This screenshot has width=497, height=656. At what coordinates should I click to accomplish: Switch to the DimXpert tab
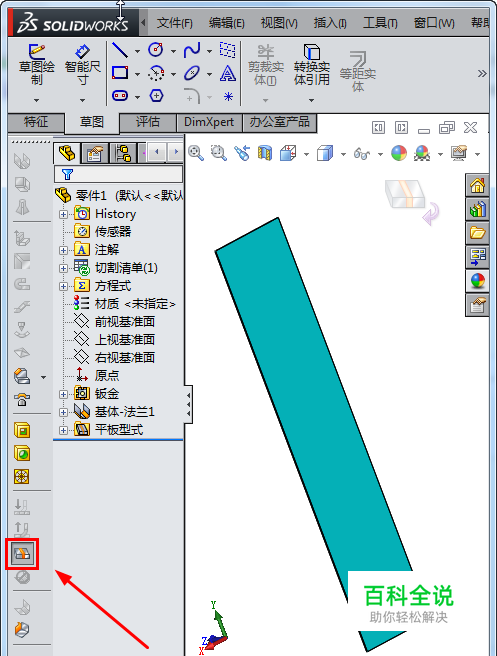[209, 122]
